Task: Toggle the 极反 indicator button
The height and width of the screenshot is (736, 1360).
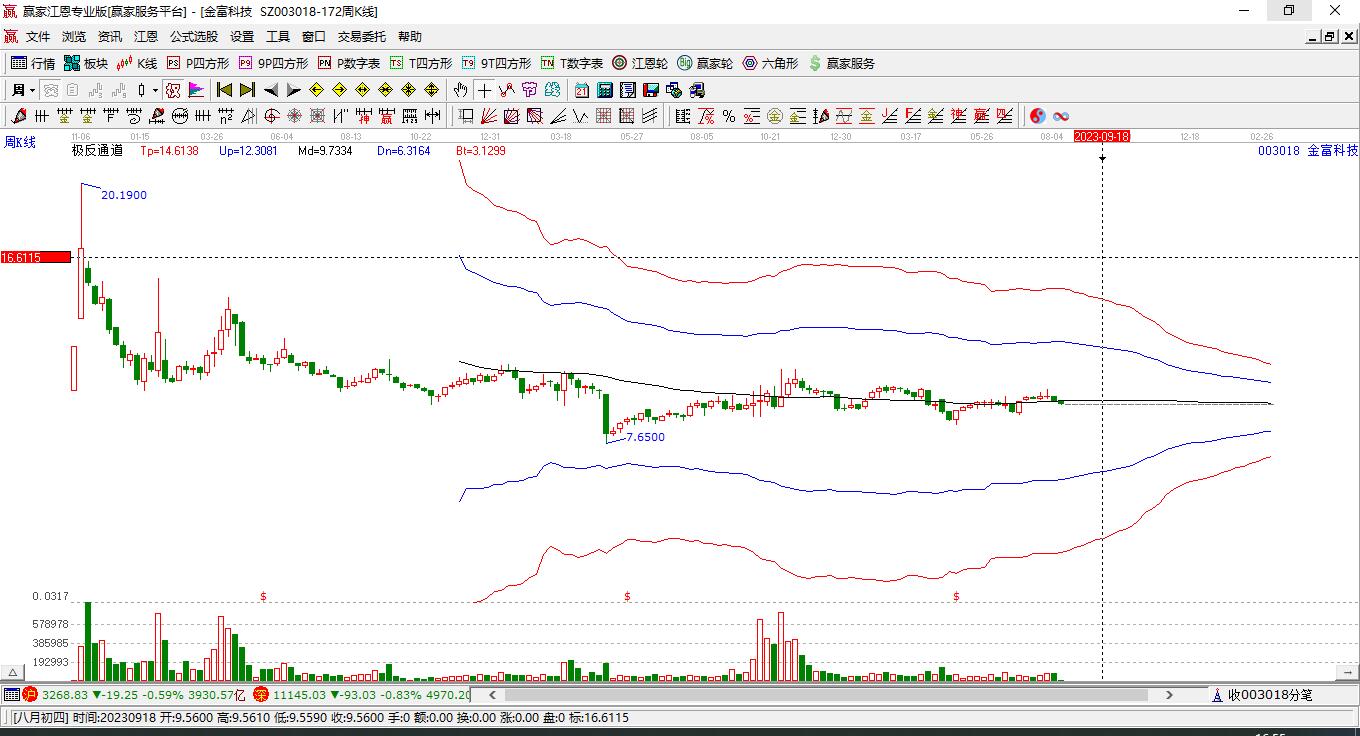Action: (x=173, y=90)
